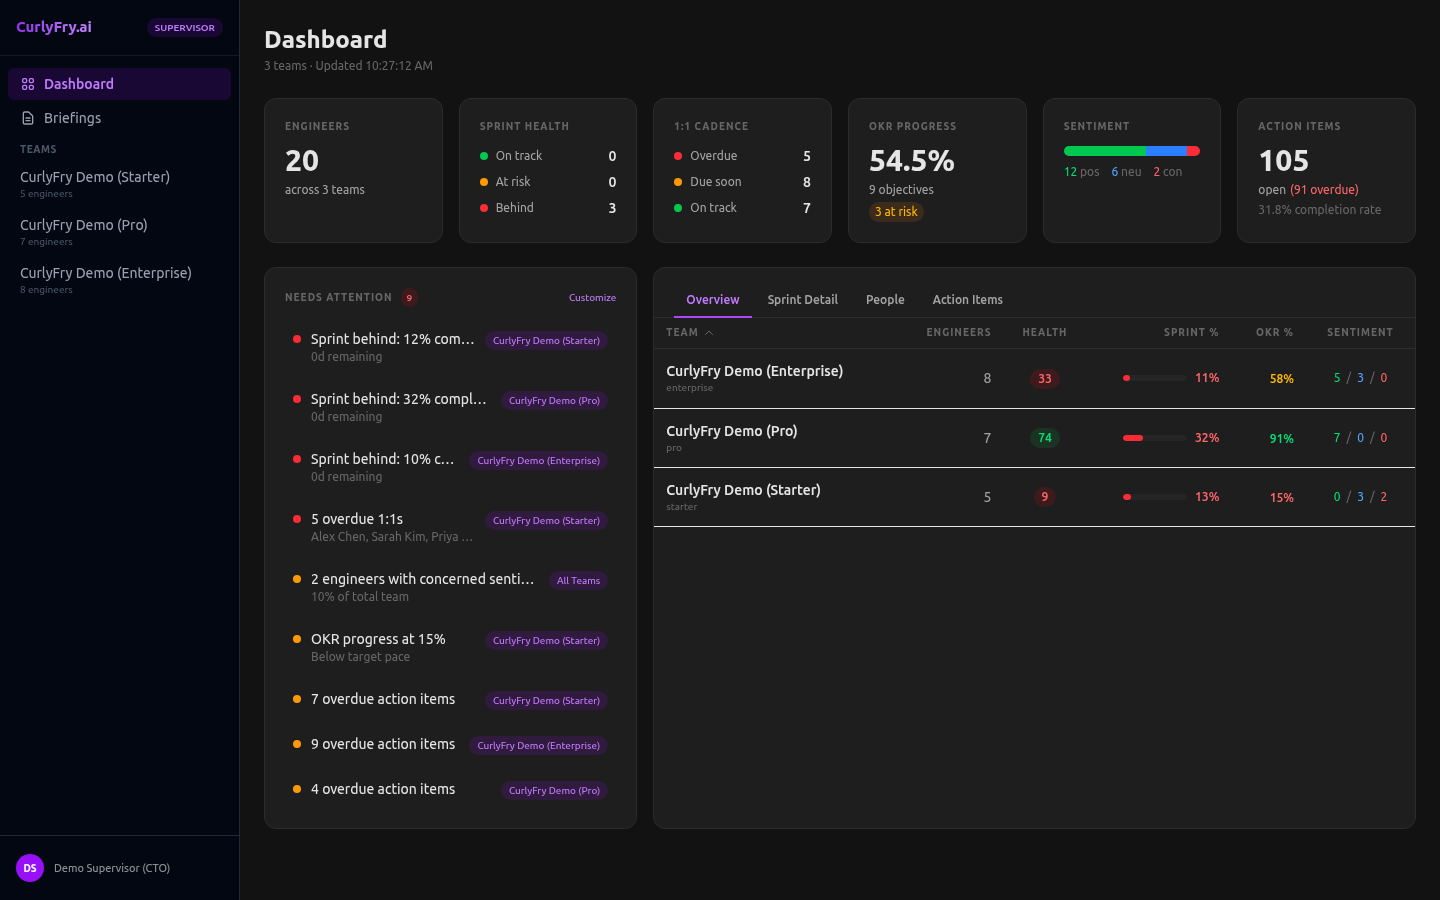Viewport: 1440px width, 900px height.
Task: Open Dashboard via the grid icon
Action: point(28,84)
